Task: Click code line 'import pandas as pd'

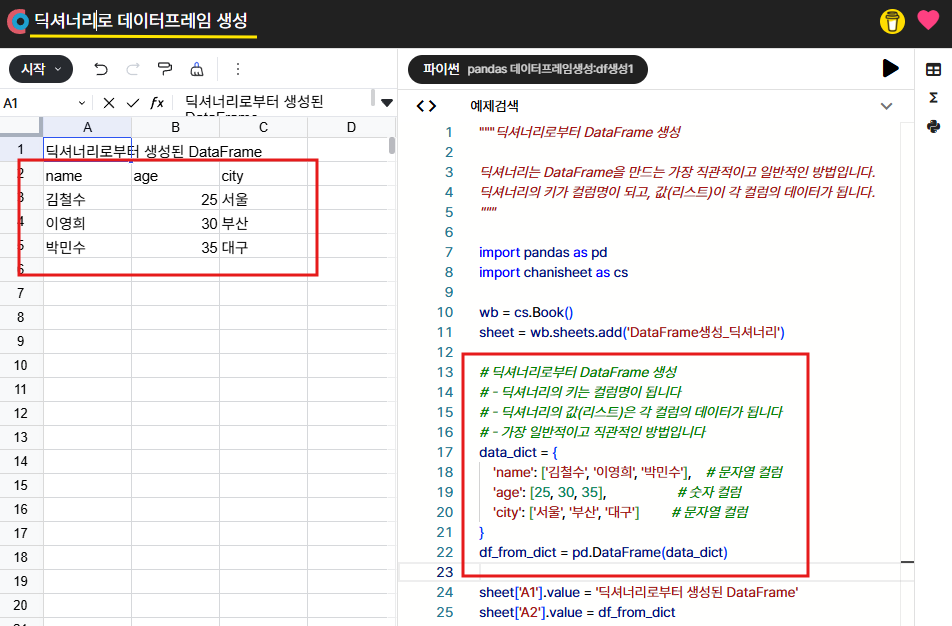Action: [x=543, y=253]
